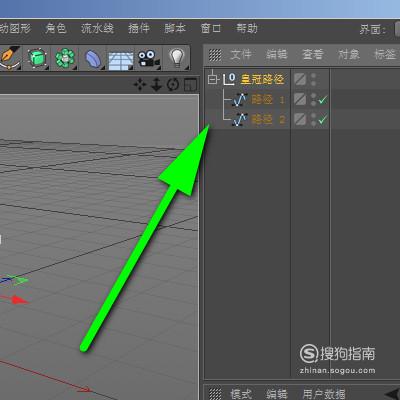Image resolution: width=400 pixels, height=400 pixels.
Task: Open the 界面 layout dropdown
Action: 397,29
